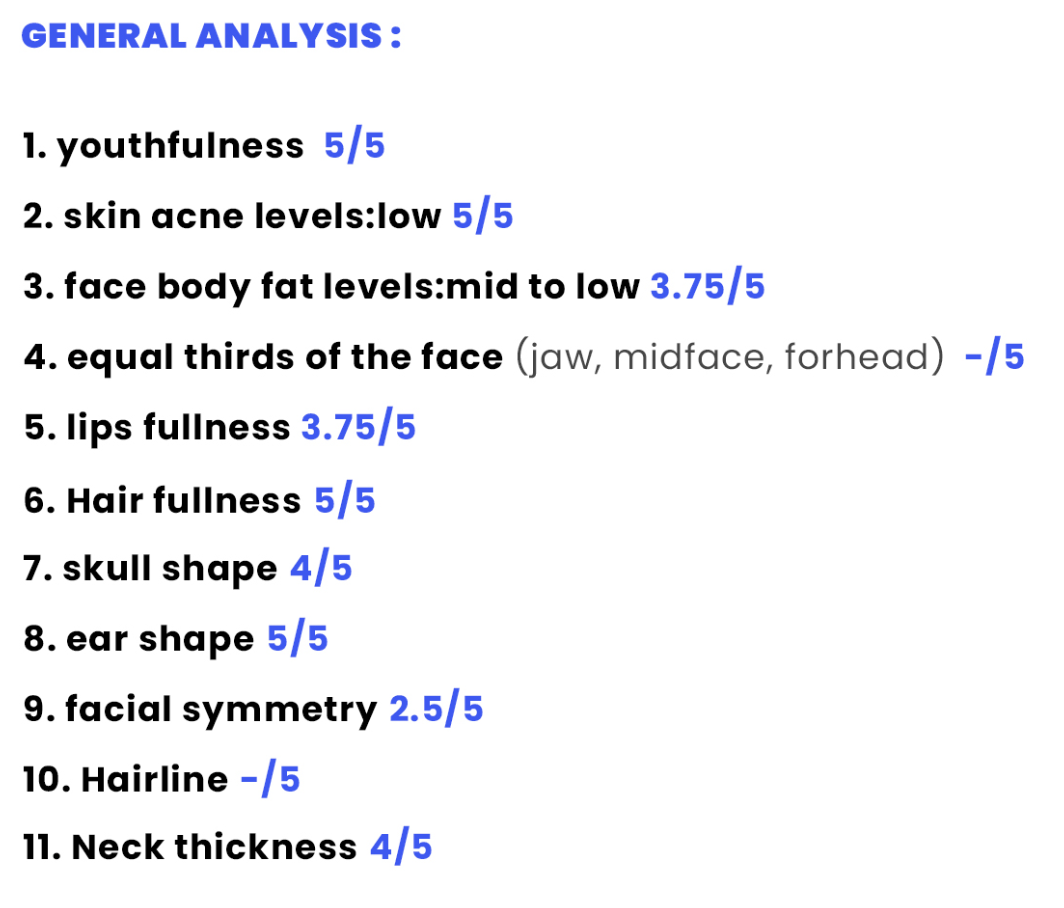Click skin acne 5/5 score

tap(482, 216)
